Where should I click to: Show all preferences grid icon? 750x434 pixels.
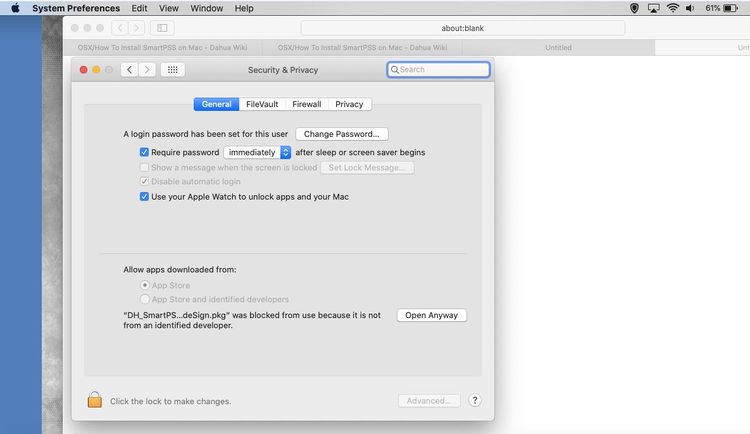[173, 70]
